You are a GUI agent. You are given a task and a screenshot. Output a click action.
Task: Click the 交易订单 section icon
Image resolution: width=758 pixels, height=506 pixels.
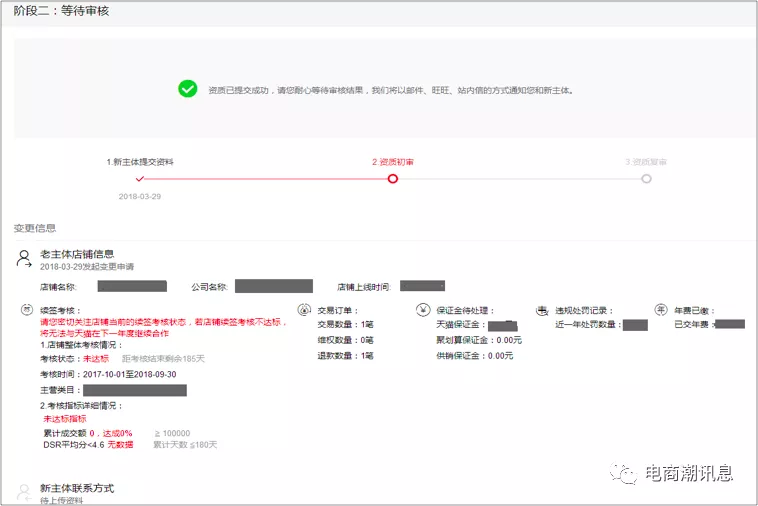point(305,310)
